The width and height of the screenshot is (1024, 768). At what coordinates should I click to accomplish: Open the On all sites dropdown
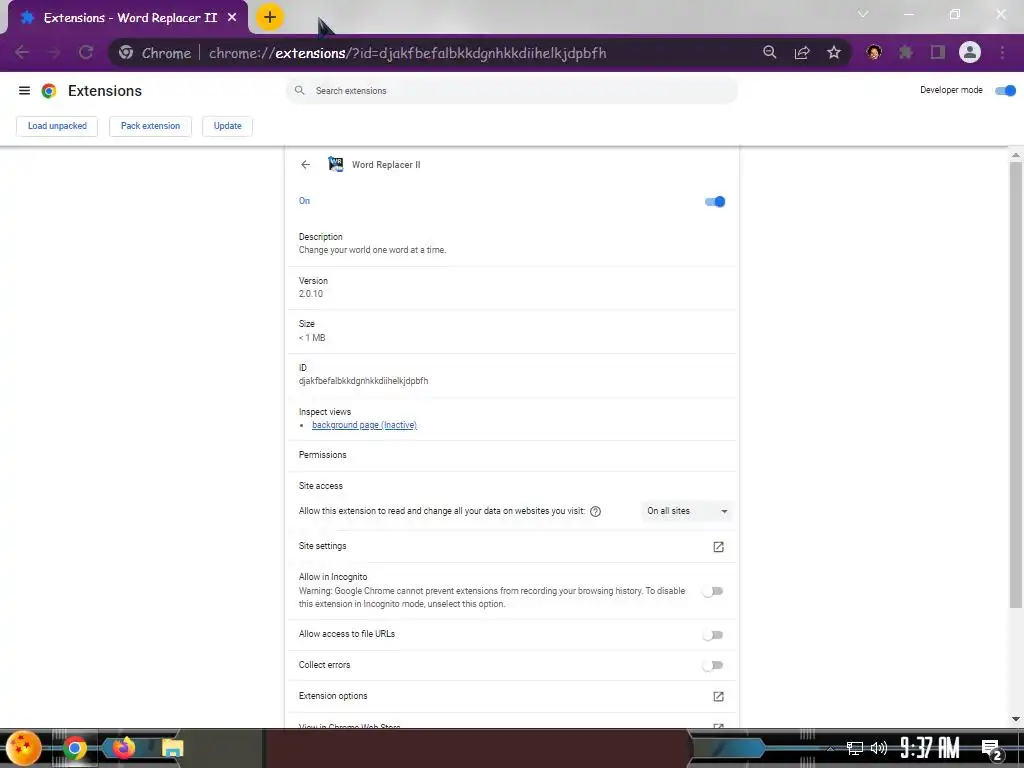coord(686,511)
